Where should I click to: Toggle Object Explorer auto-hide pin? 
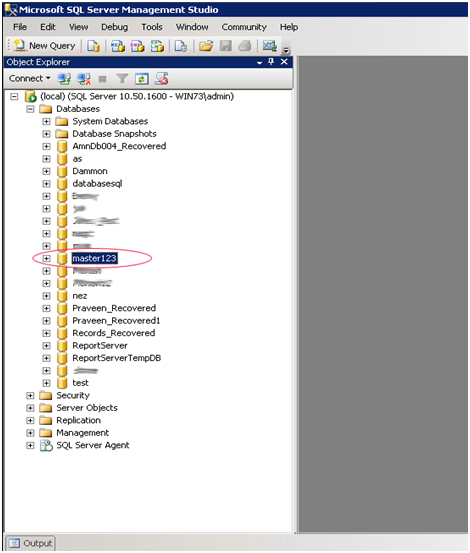[271, 62]
